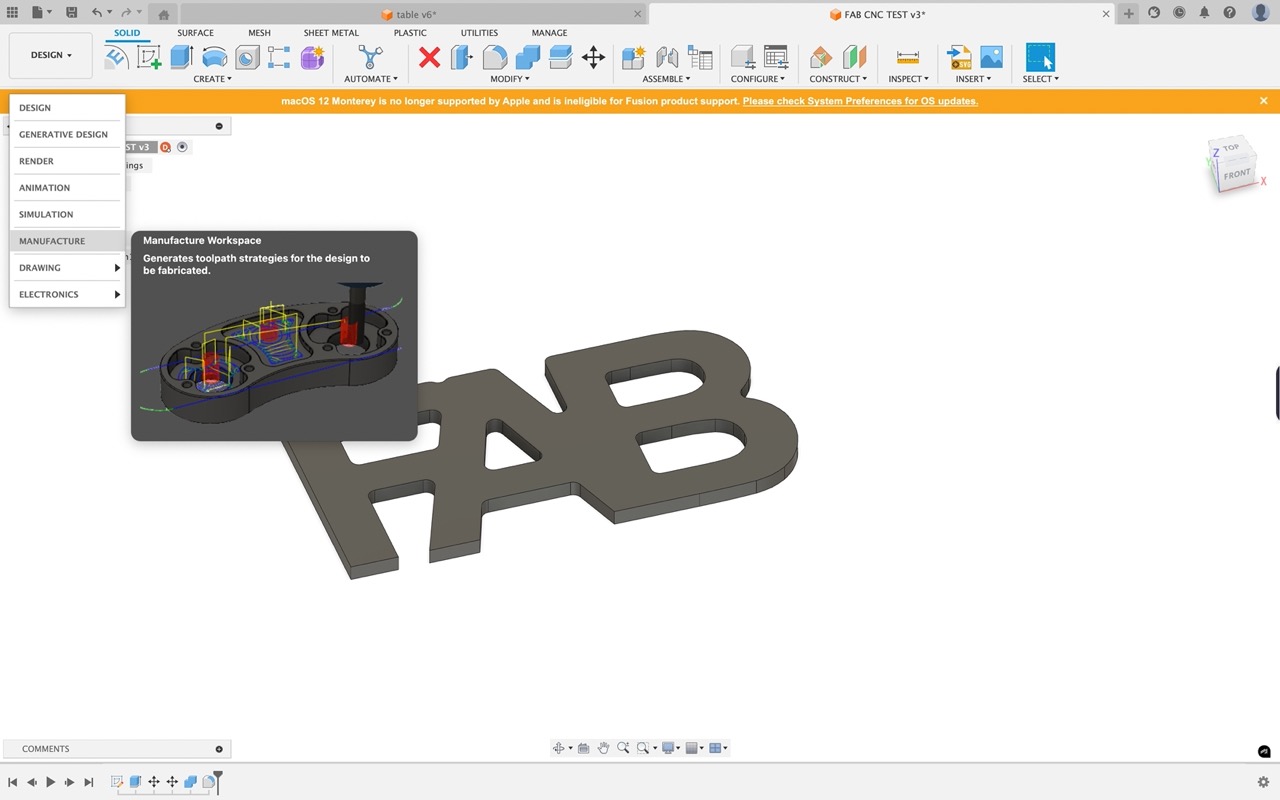This screenshot has width=1280, height=800.
Task: Expand the AUTOMATE dropdown
Action: coord(371,79)
